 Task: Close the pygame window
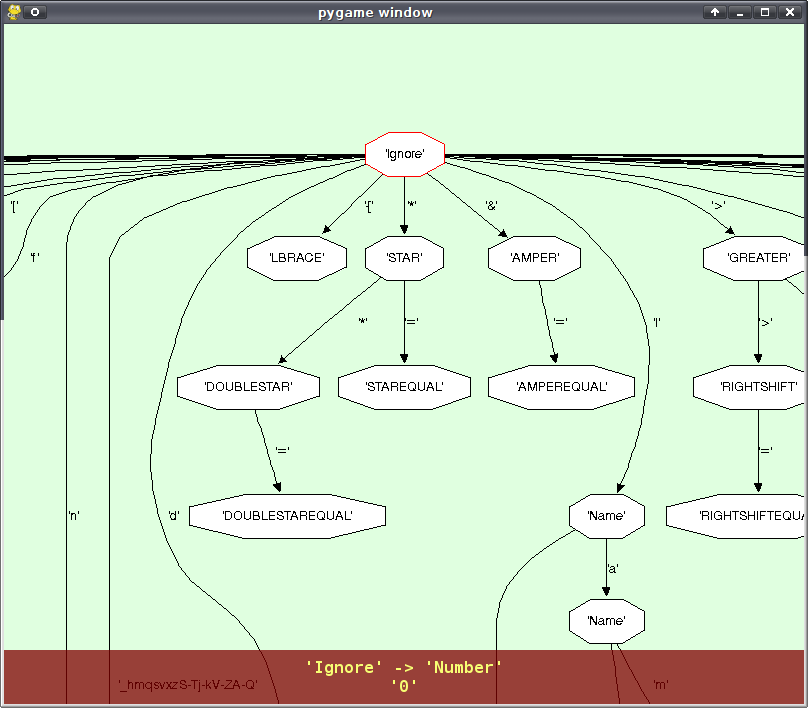coord(790,12)
